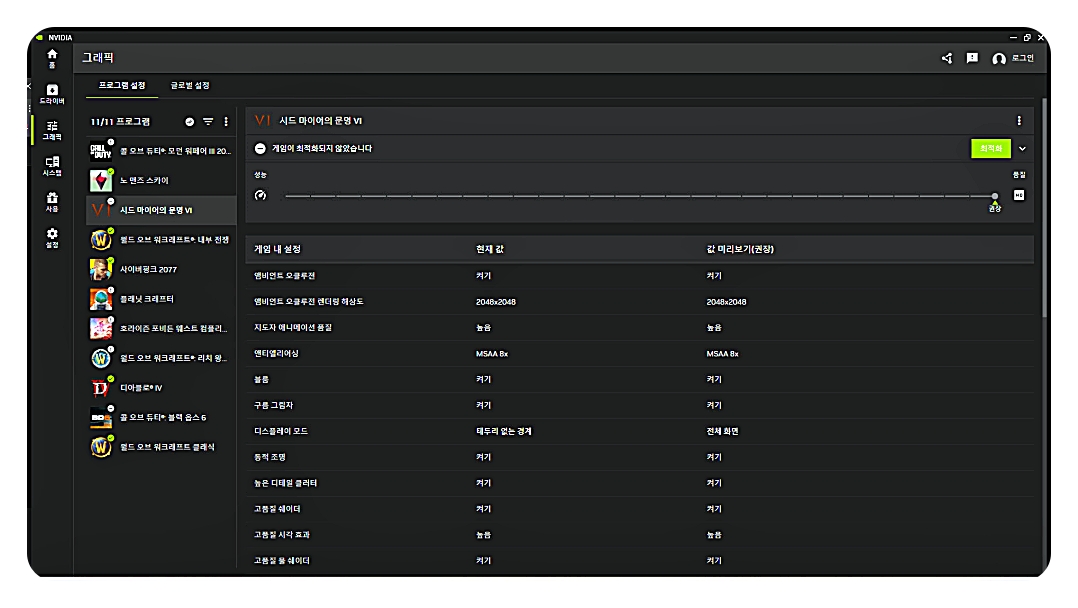
Task: Click the refresh/scan programs icon in list header
Action: [x=190, y=122]
